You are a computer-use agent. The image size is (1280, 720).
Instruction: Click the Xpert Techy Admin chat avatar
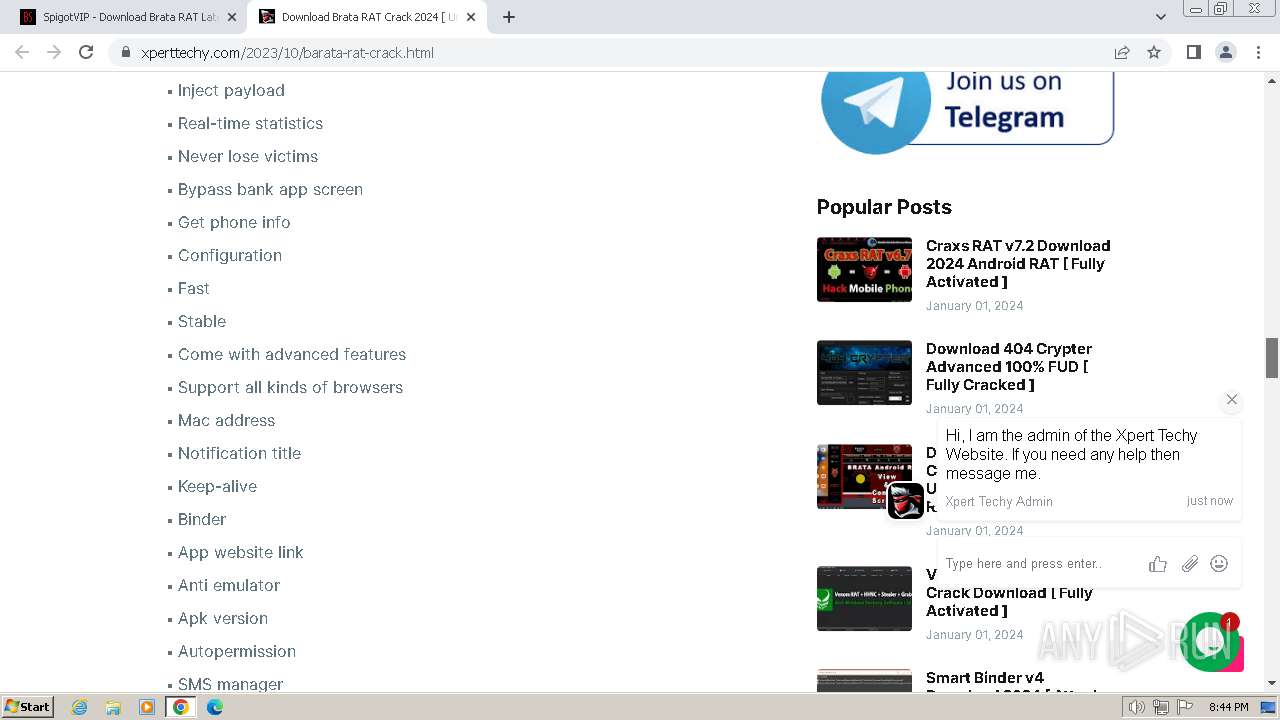click(906, 500)
